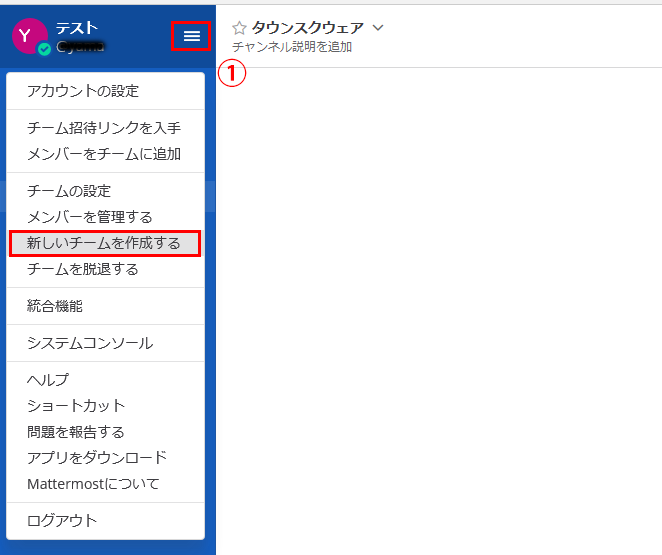Show ショートカット keyboard shortcuts list

coord(76,406)
